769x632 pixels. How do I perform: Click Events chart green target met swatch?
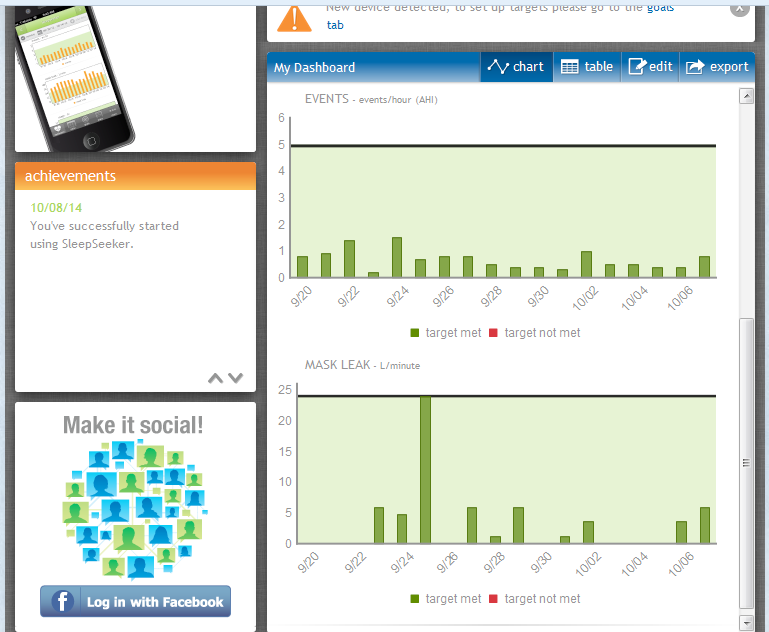click(x=415, y=333)
